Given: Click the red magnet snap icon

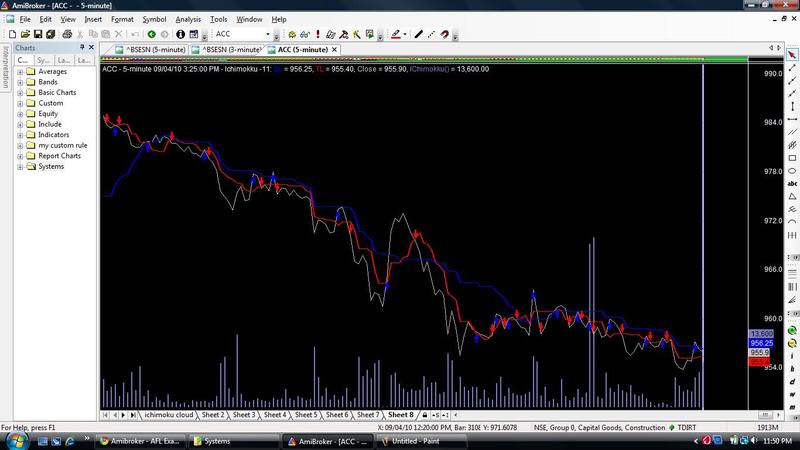Looking at the screenshot, I should point(444,34).
